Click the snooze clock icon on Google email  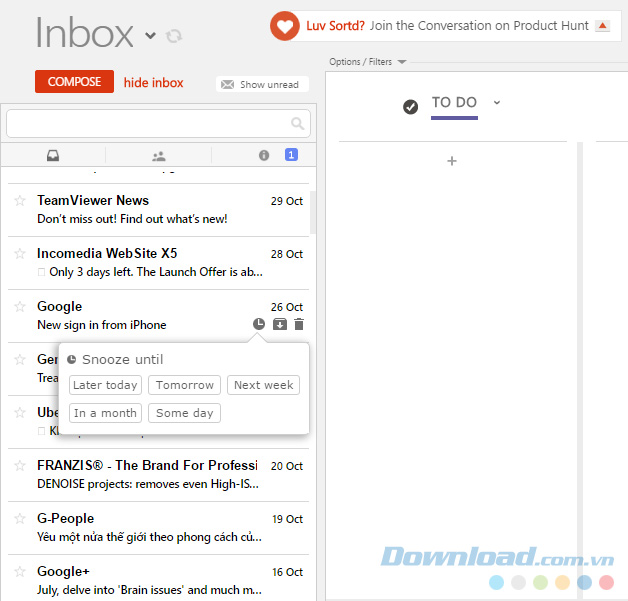[259, 324]
